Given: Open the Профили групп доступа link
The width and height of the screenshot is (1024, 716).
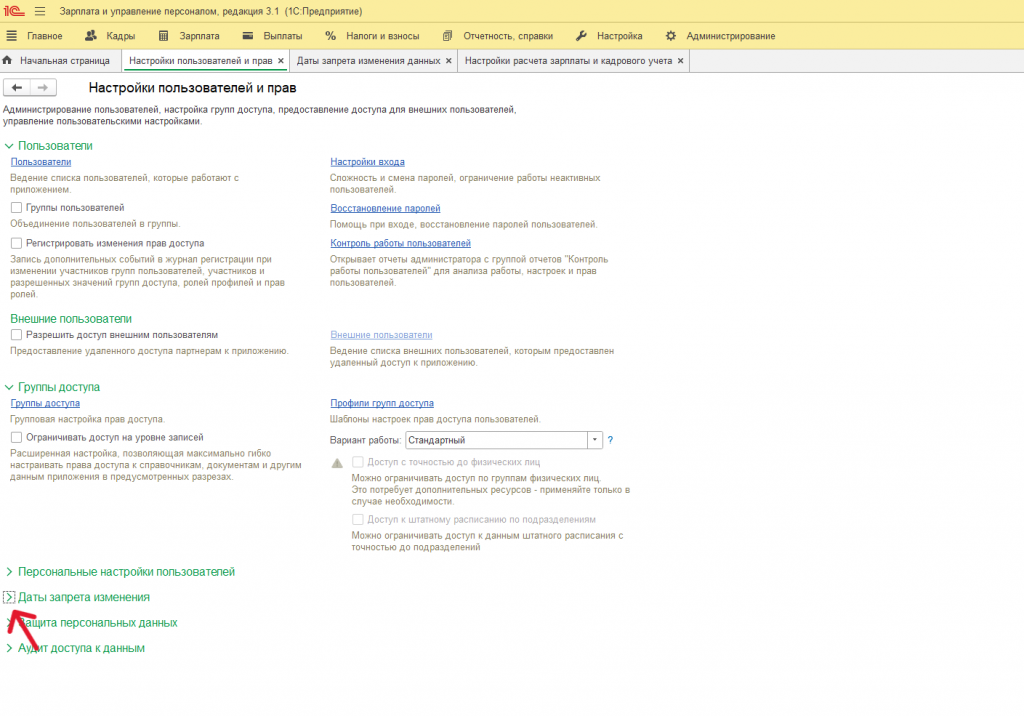Looking at the screenshot, I should coord(382,403).
